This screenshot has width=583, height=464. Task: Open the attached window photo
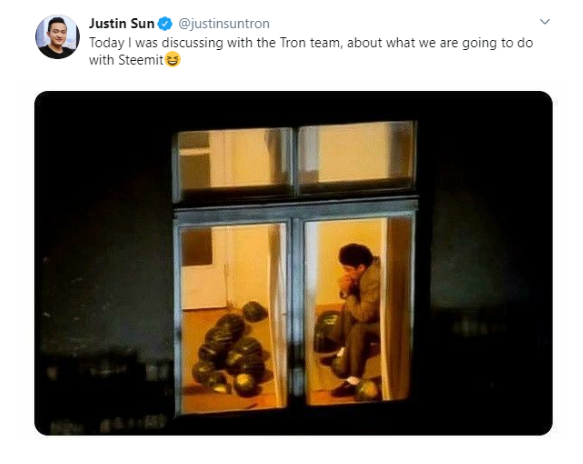pos(293,263)
